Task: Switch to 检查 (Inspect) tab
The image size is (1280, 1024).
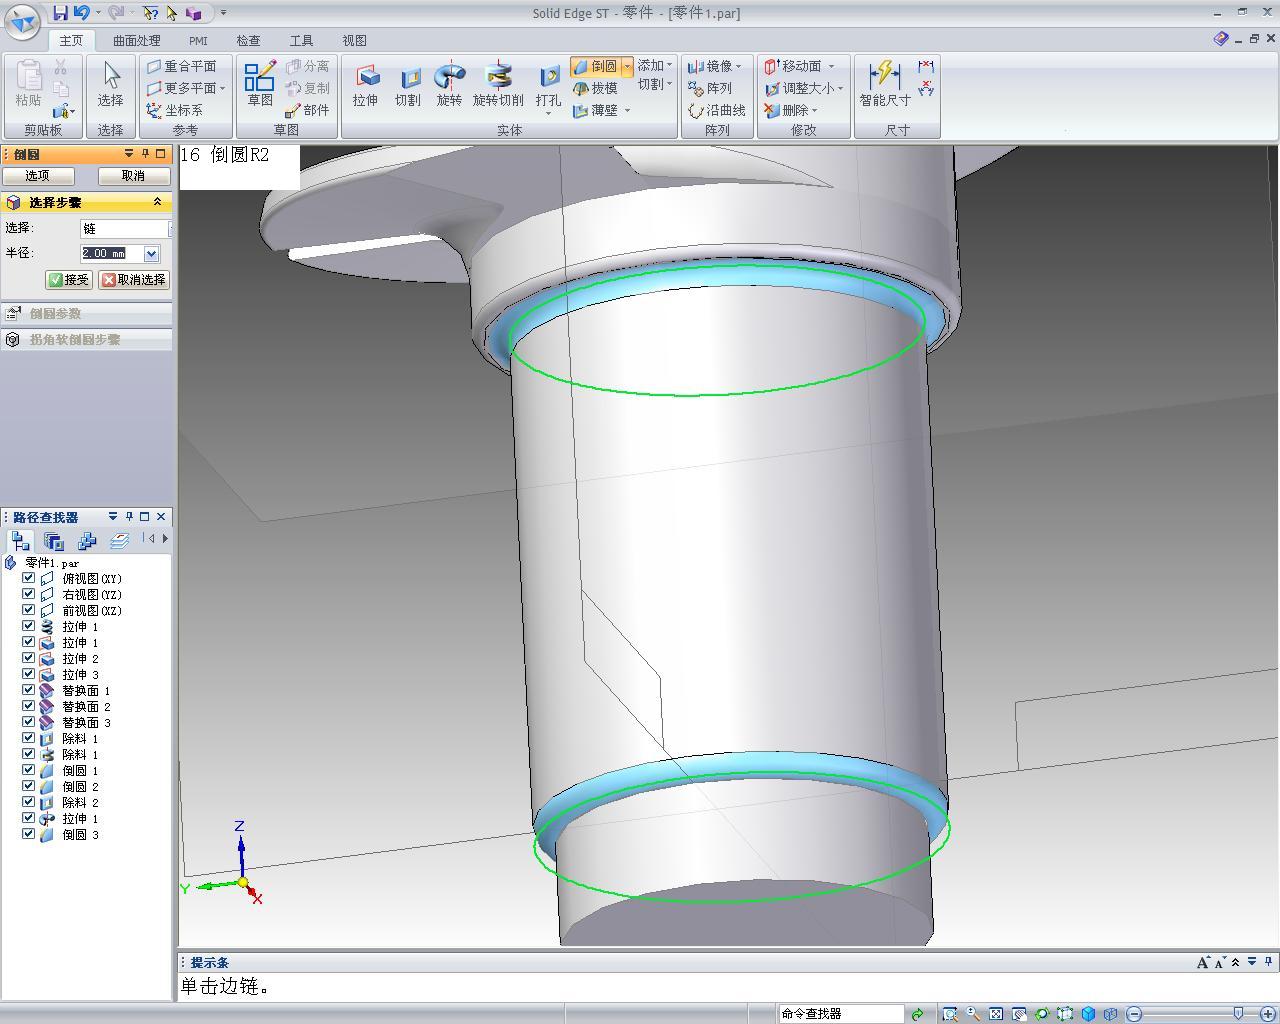Action: click(x=248, y=40)
